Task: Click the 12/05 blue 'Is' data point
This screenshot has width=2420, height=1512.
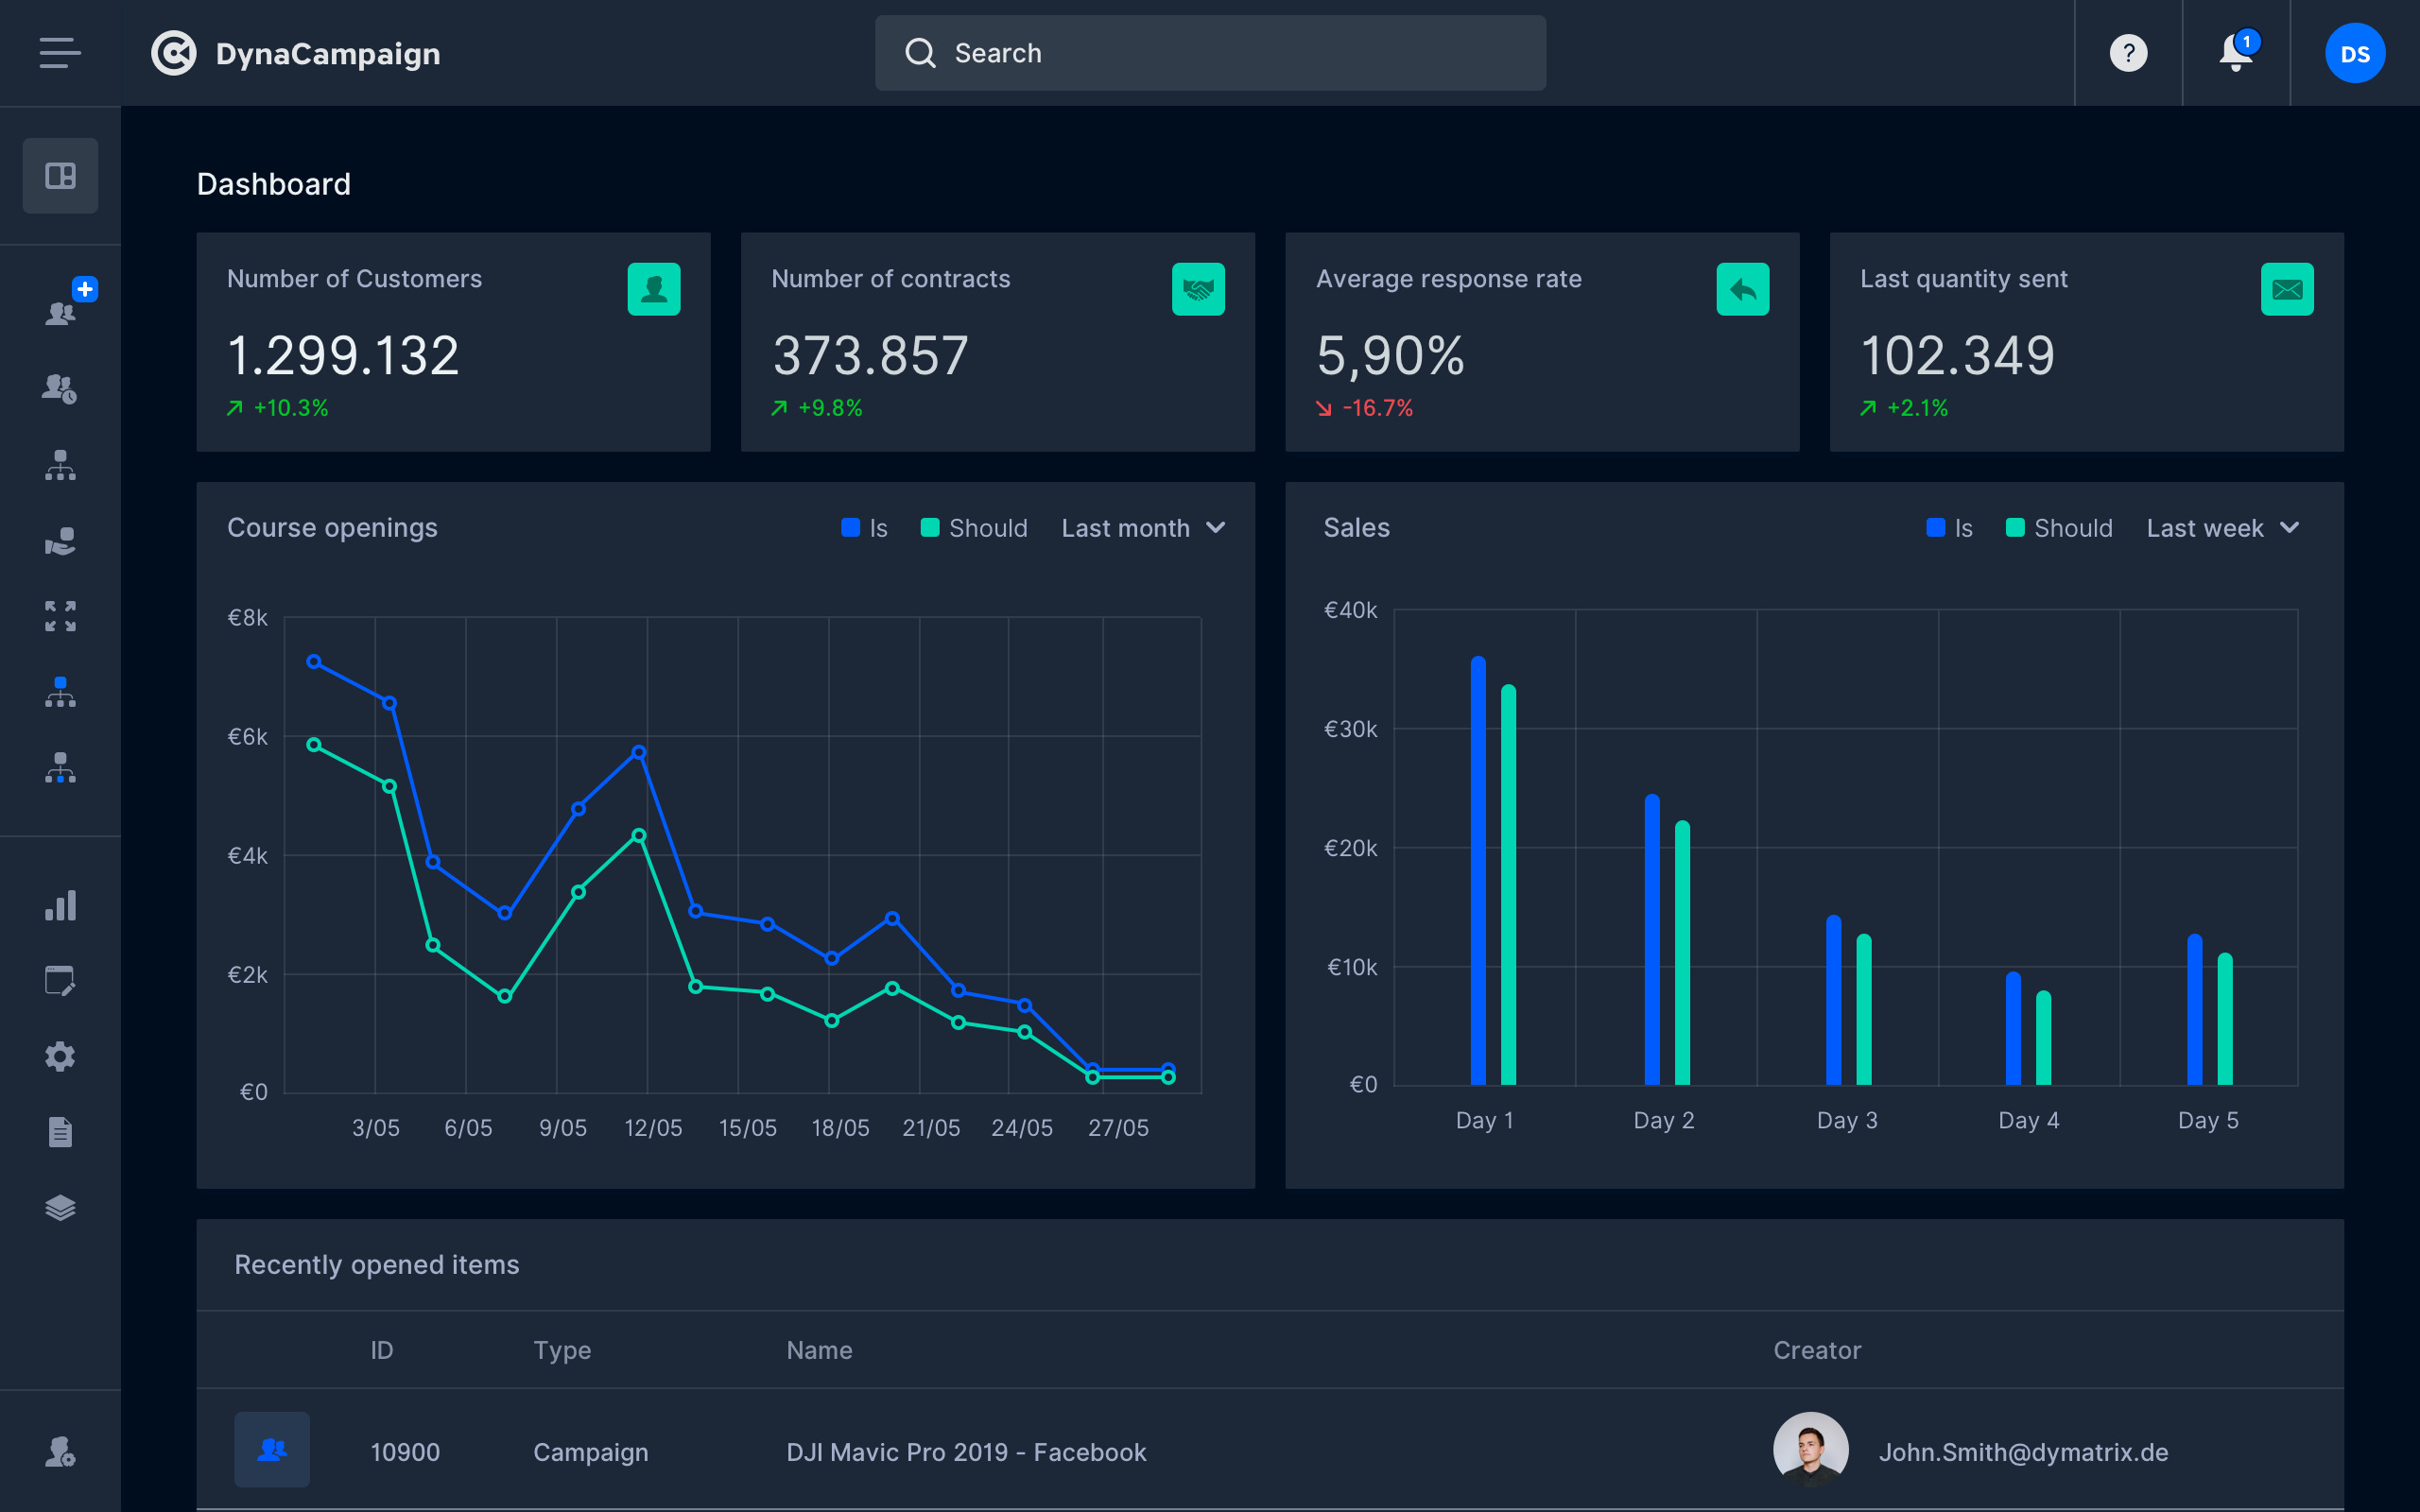Action: coord(639,752)
